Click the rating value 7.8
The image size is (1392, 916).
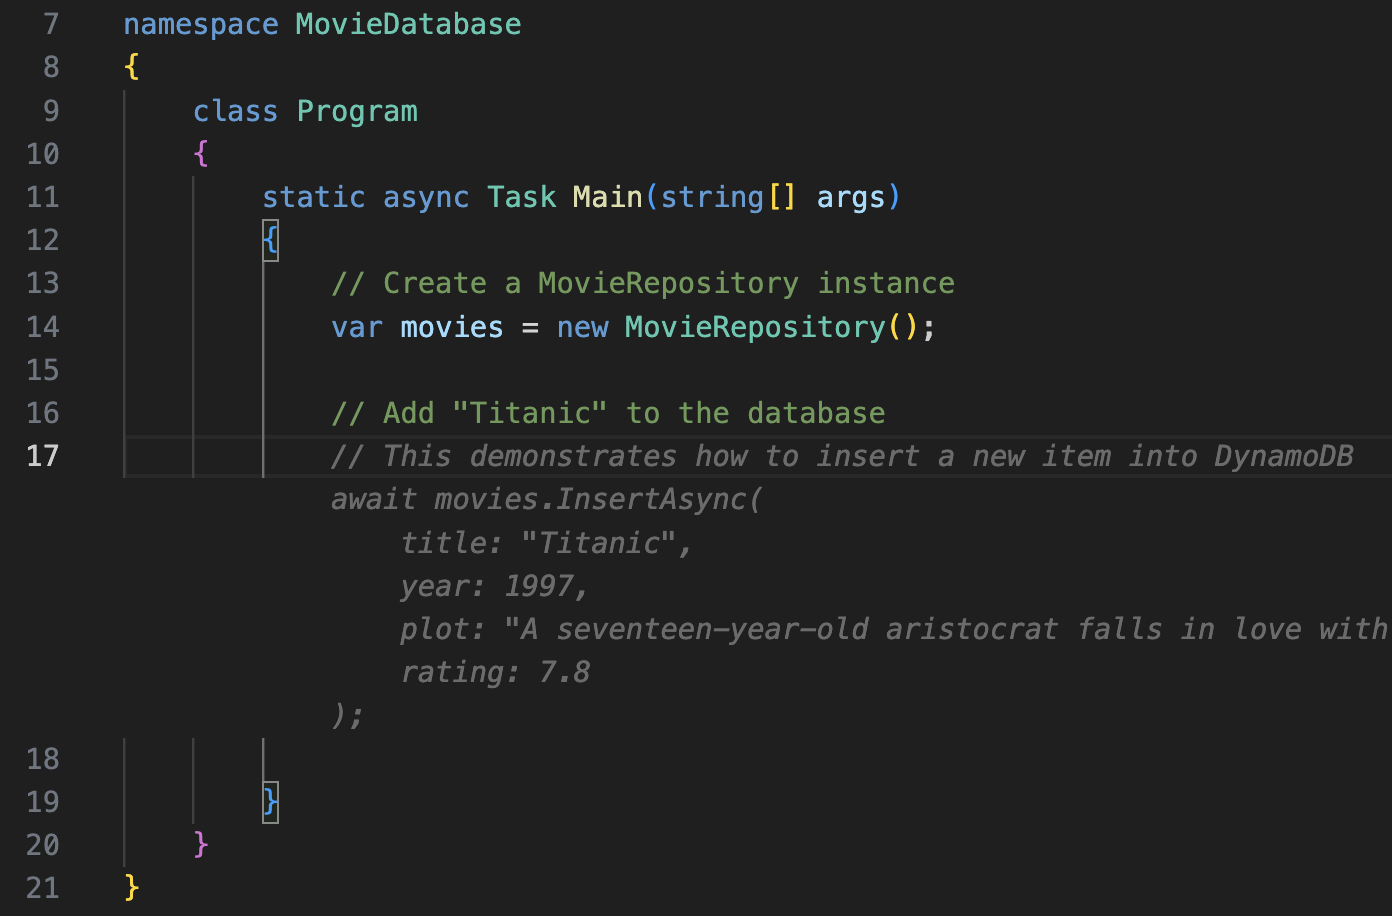[566, 671]
